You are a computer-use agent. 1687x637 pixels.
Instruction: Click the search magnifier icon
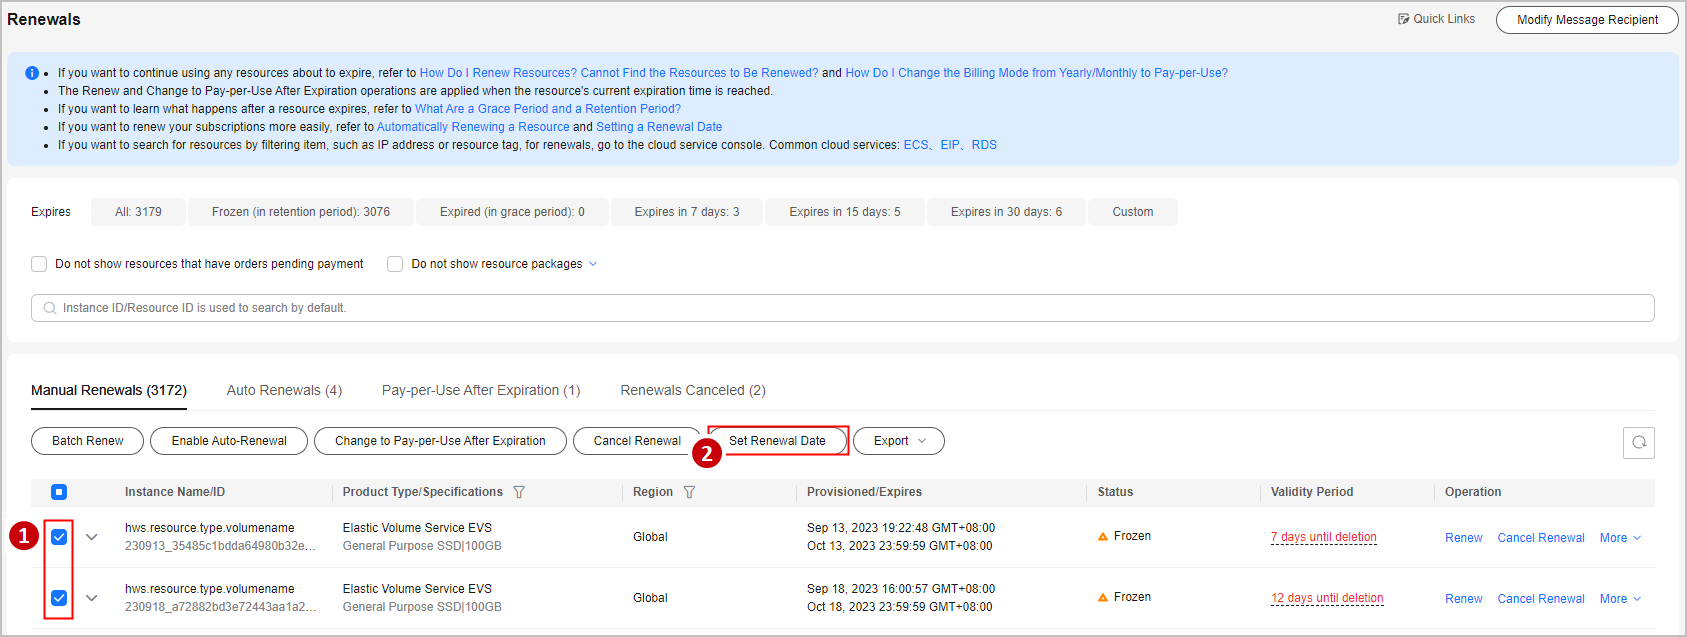coord(49,308)
